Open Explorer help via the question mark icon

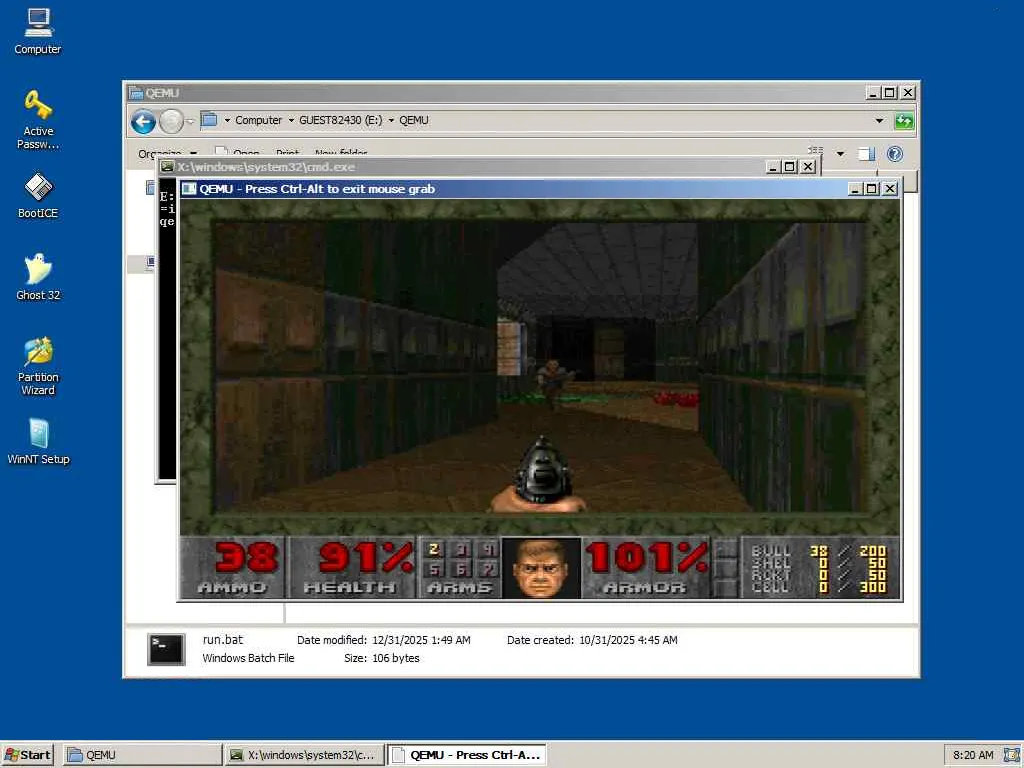tap(895, 153)
